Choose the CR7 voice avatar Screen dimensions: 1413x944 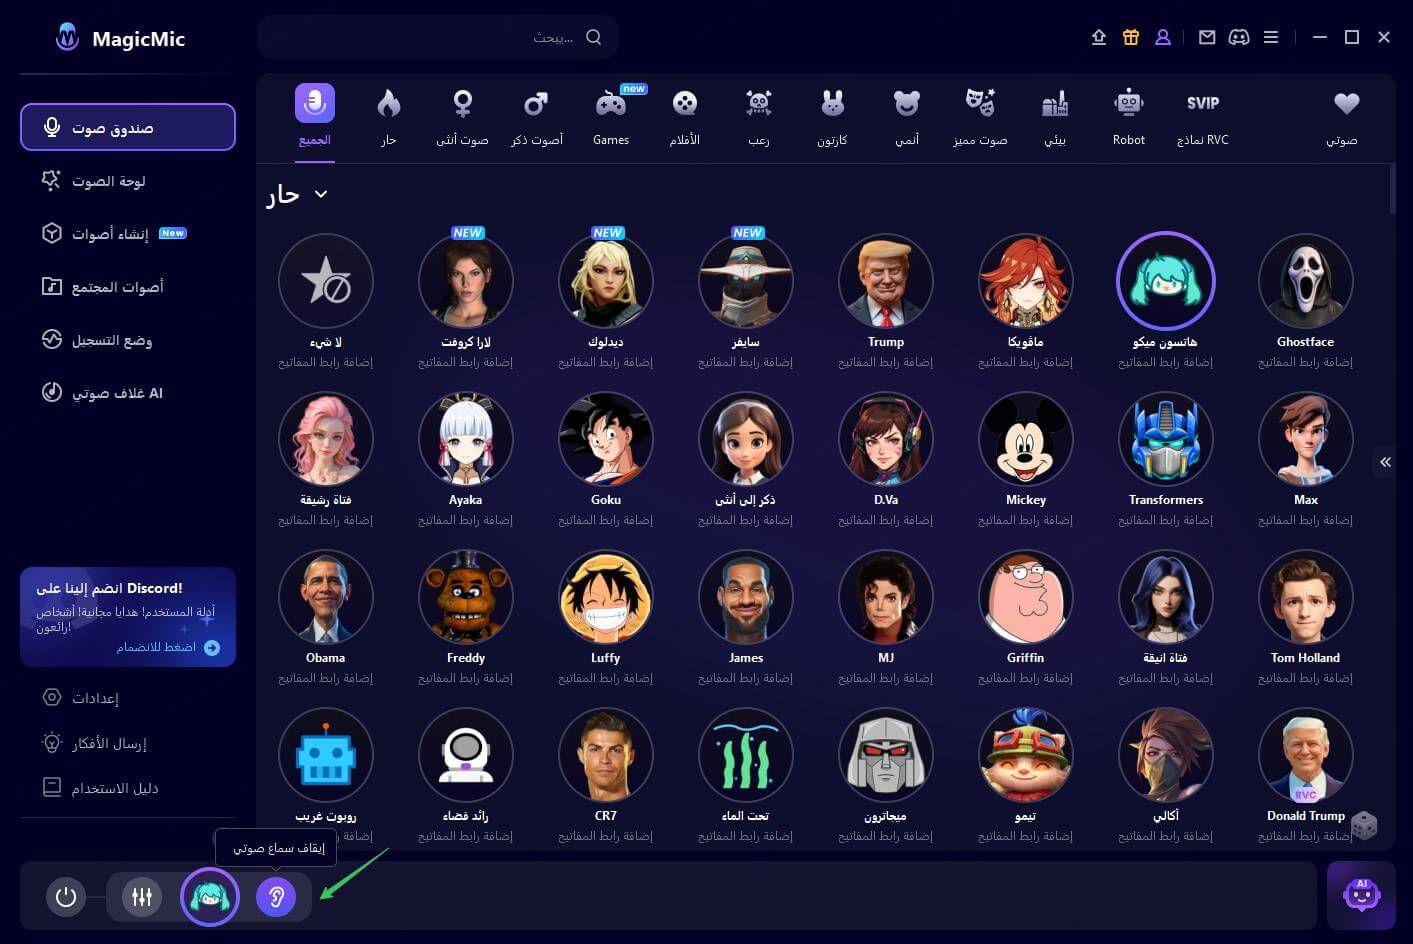click(x=606, y=756)
